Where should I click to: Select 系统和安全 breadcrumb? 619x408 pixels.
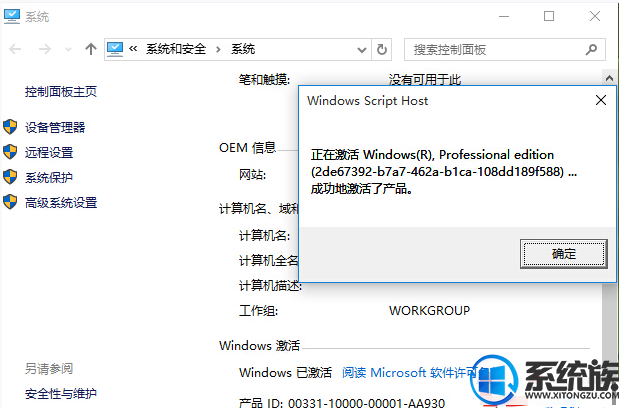pos(176,49)
